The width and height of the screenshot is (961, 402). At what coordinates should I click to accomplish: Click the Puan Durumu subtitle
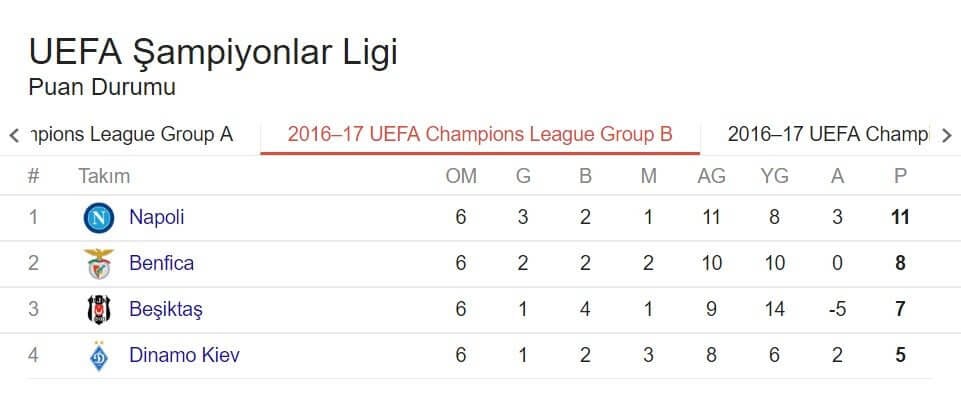point(102,87)
